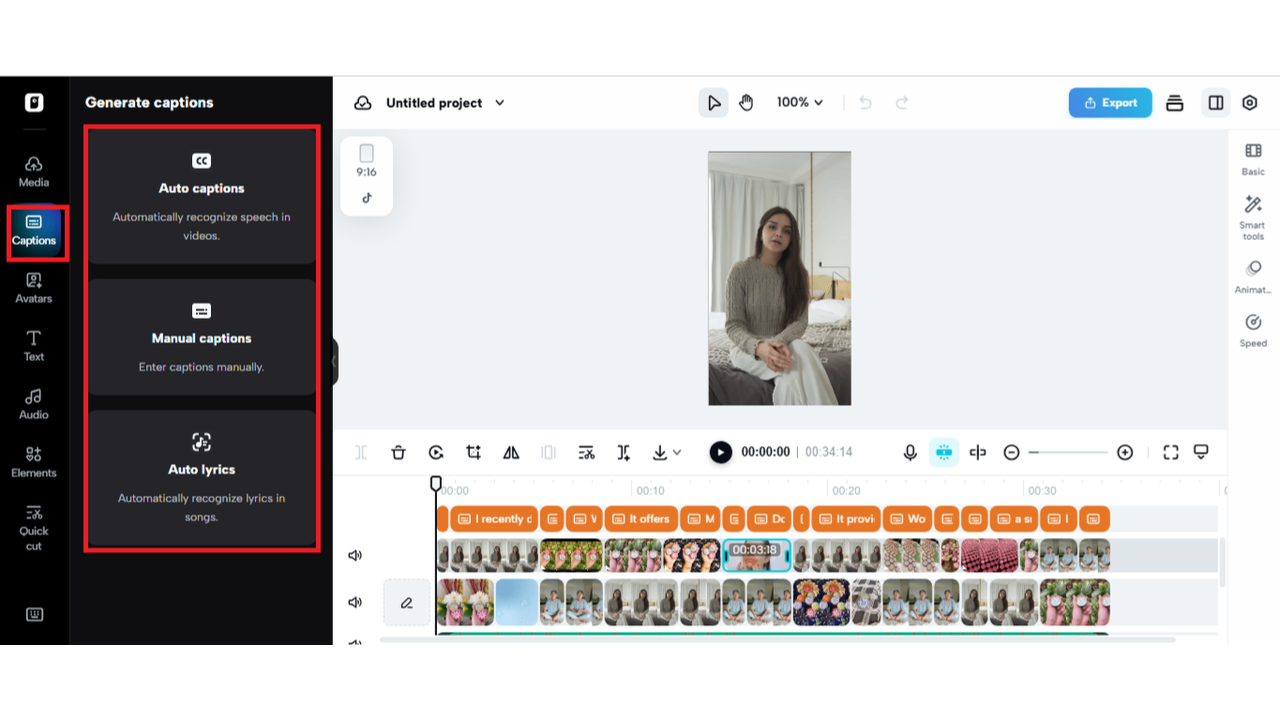The width and height of the screenshot is (1280, 720).
Task: Enter fullscreen preview mode
Action: coord(1171,453)
